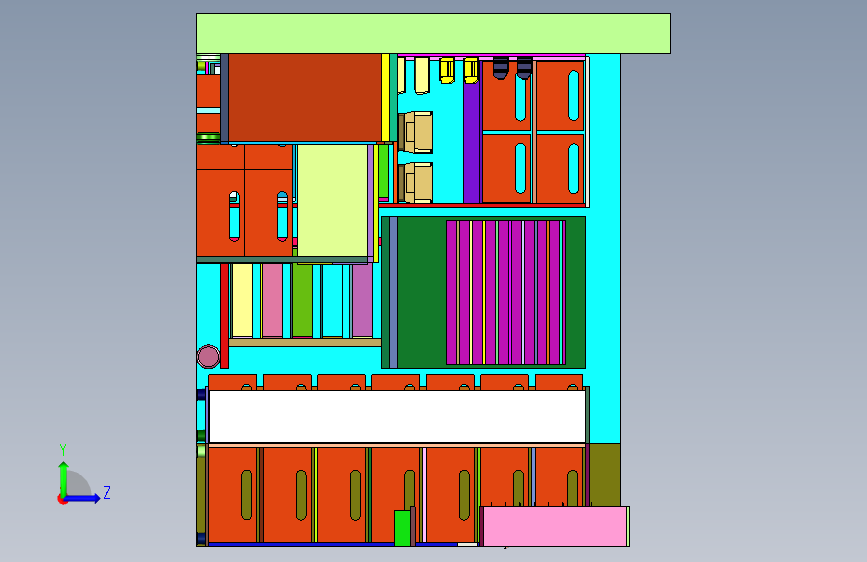Pick the purple vertical bar near the top
The height and width of the screenshot is (562, 867).
coord(471,143)
